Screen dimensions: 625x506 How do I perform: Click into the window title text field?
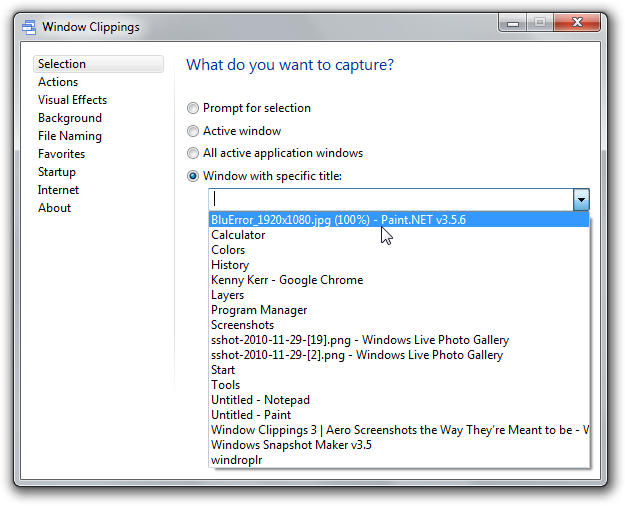pyautogui.click(x=391, y=199)
